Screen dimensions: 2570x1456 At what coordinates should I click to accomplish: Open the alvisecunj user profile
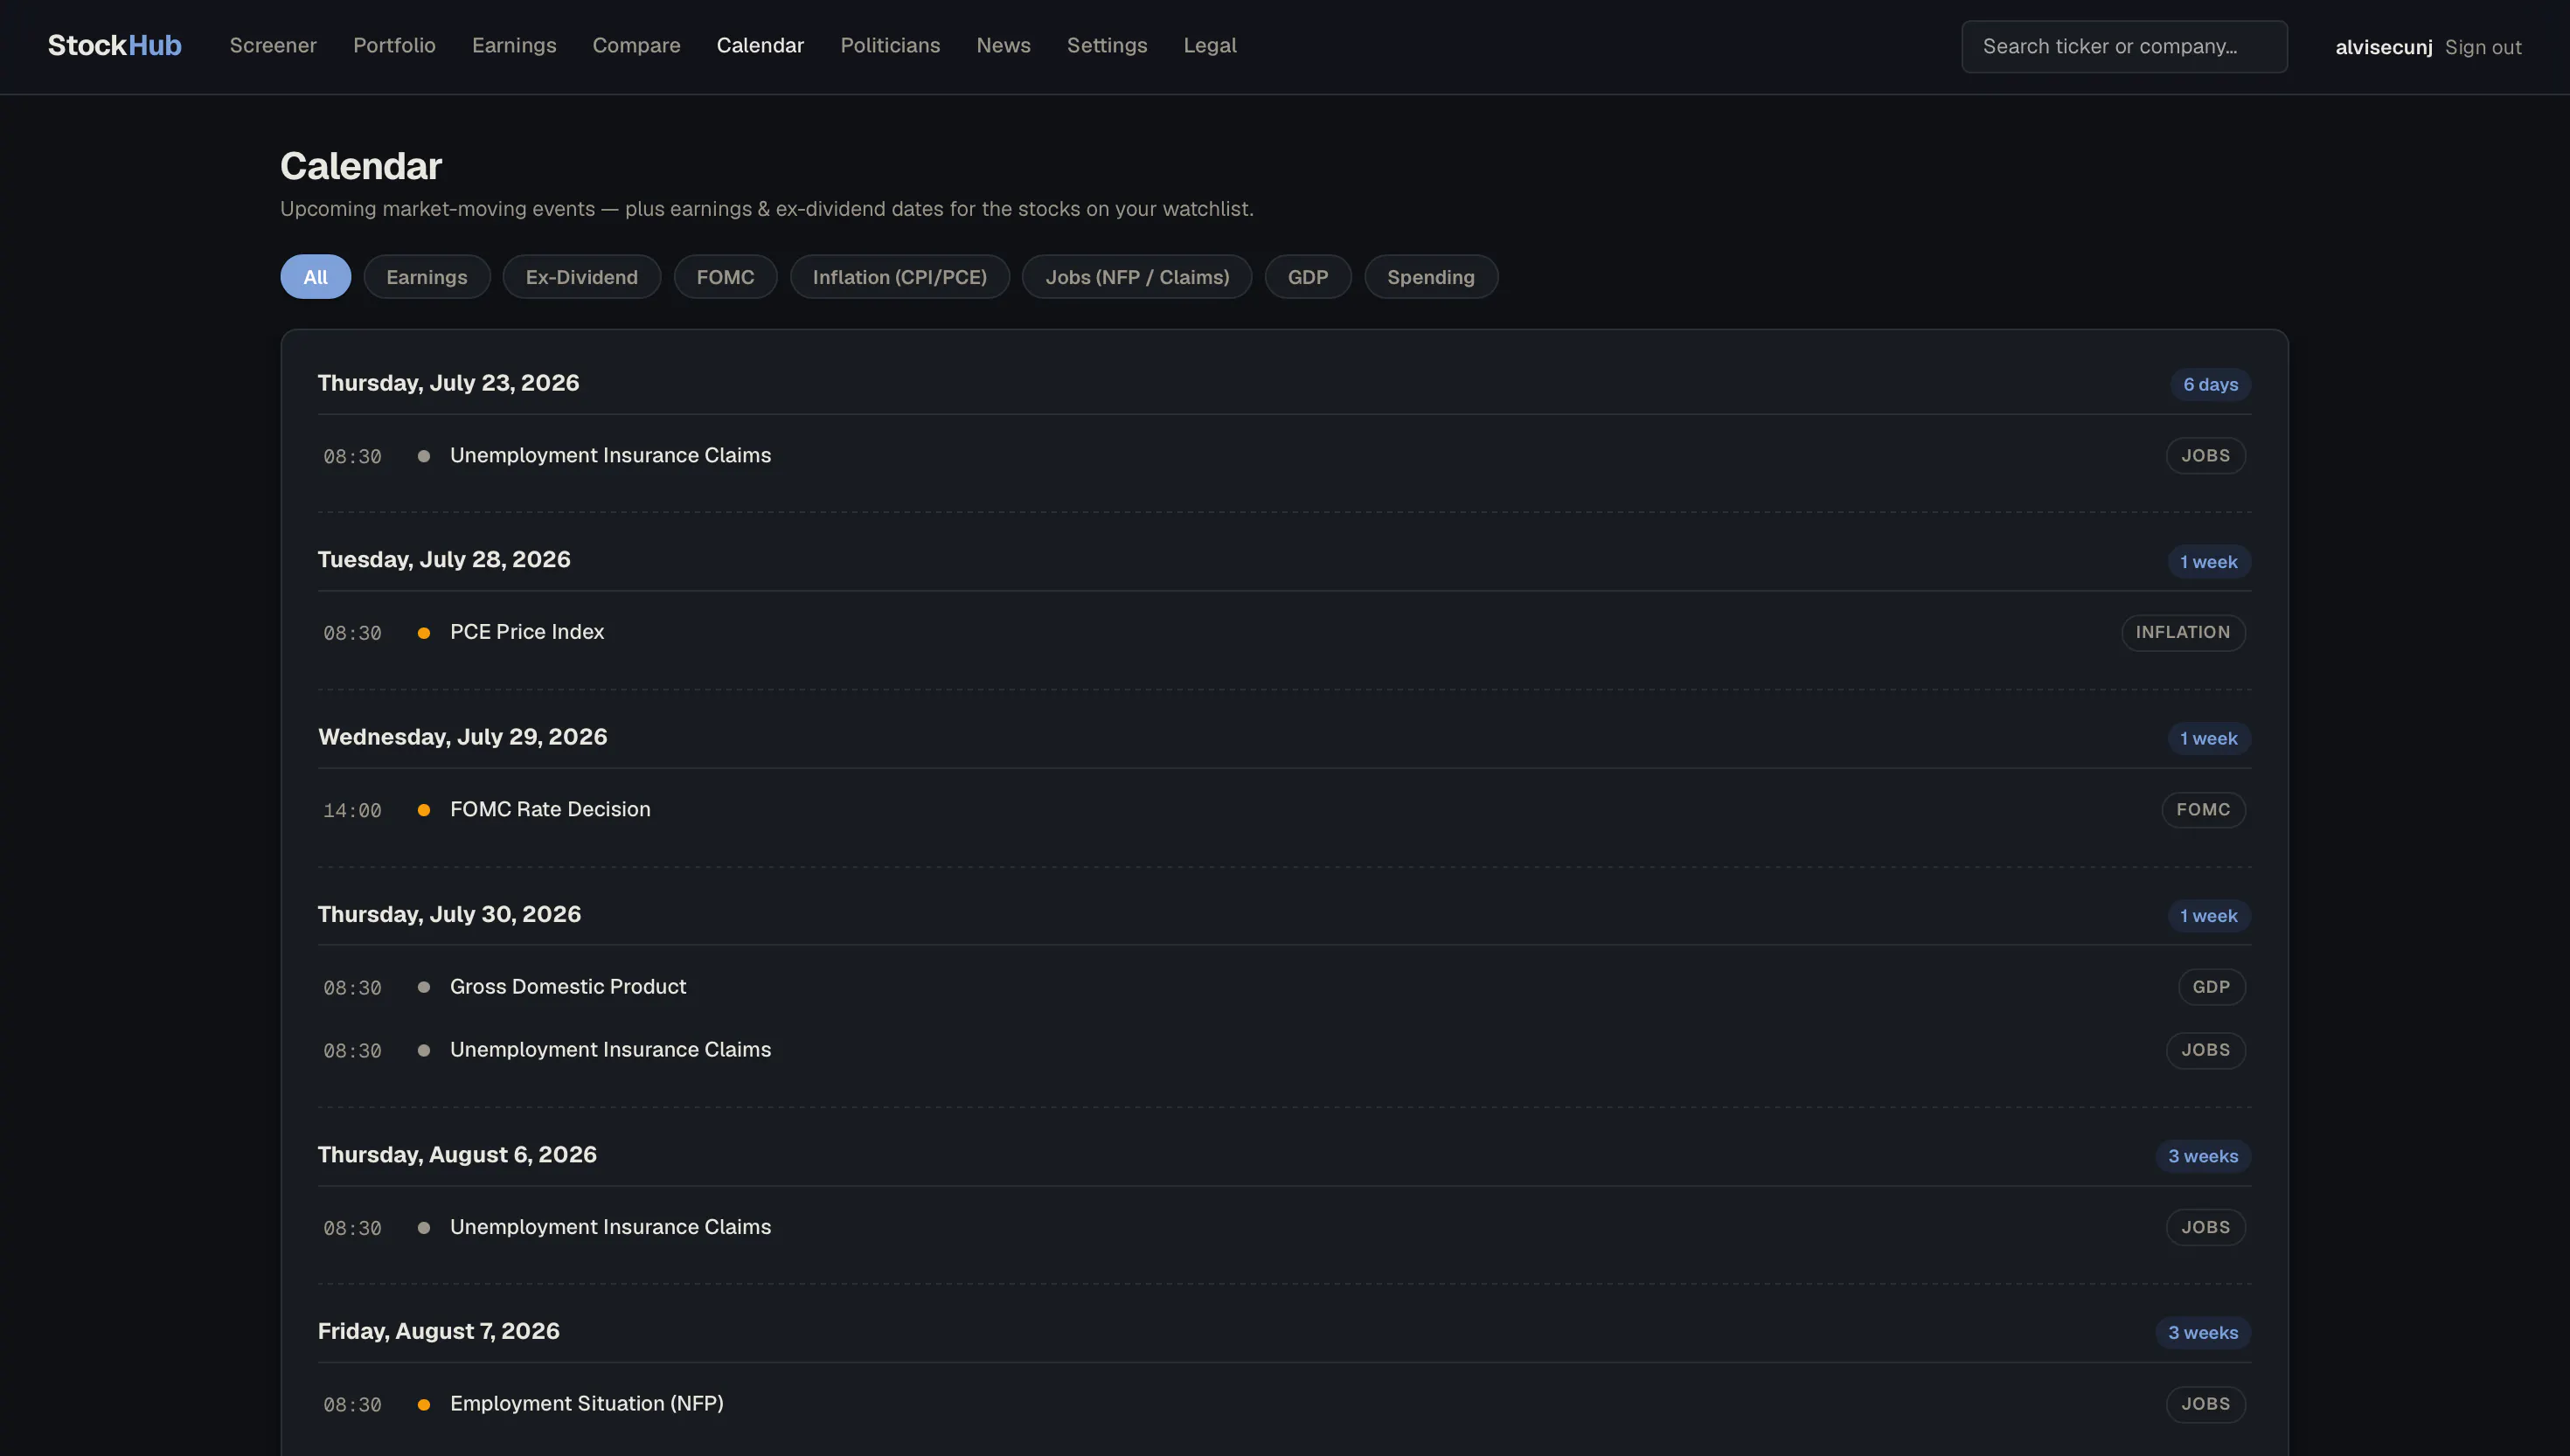point(2383,47)
